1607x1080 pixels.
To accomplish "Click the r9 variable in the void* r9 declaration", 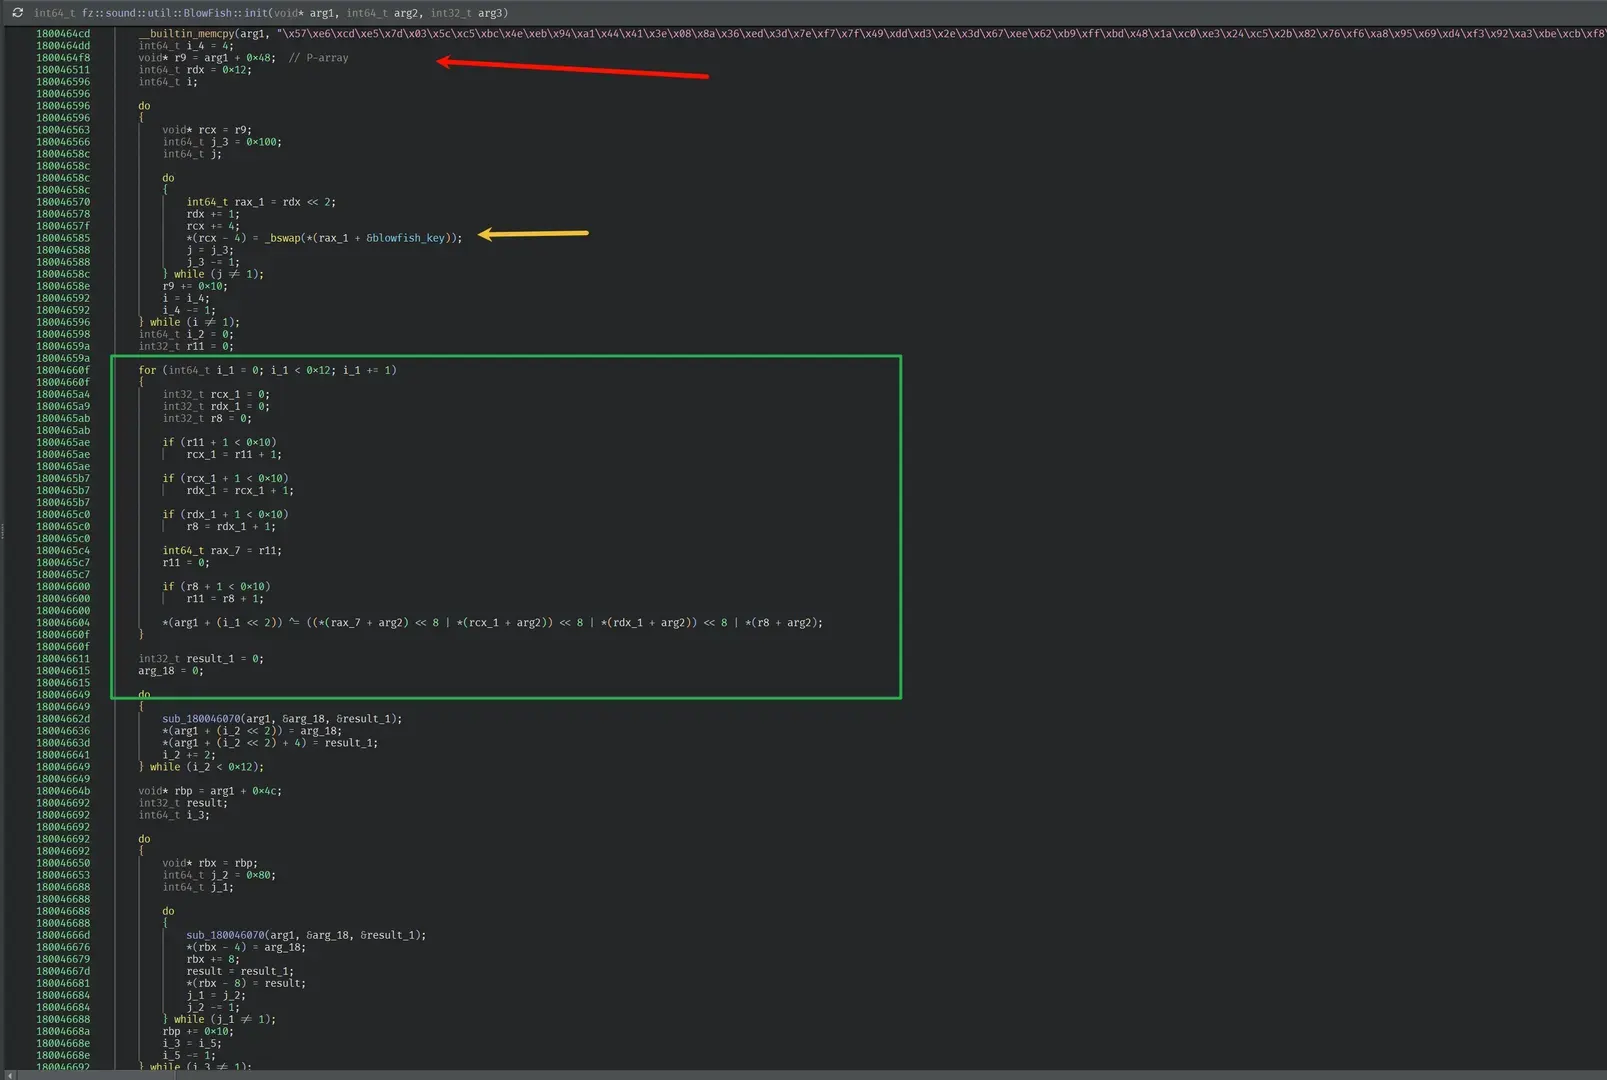I will [x=180, y=58].
